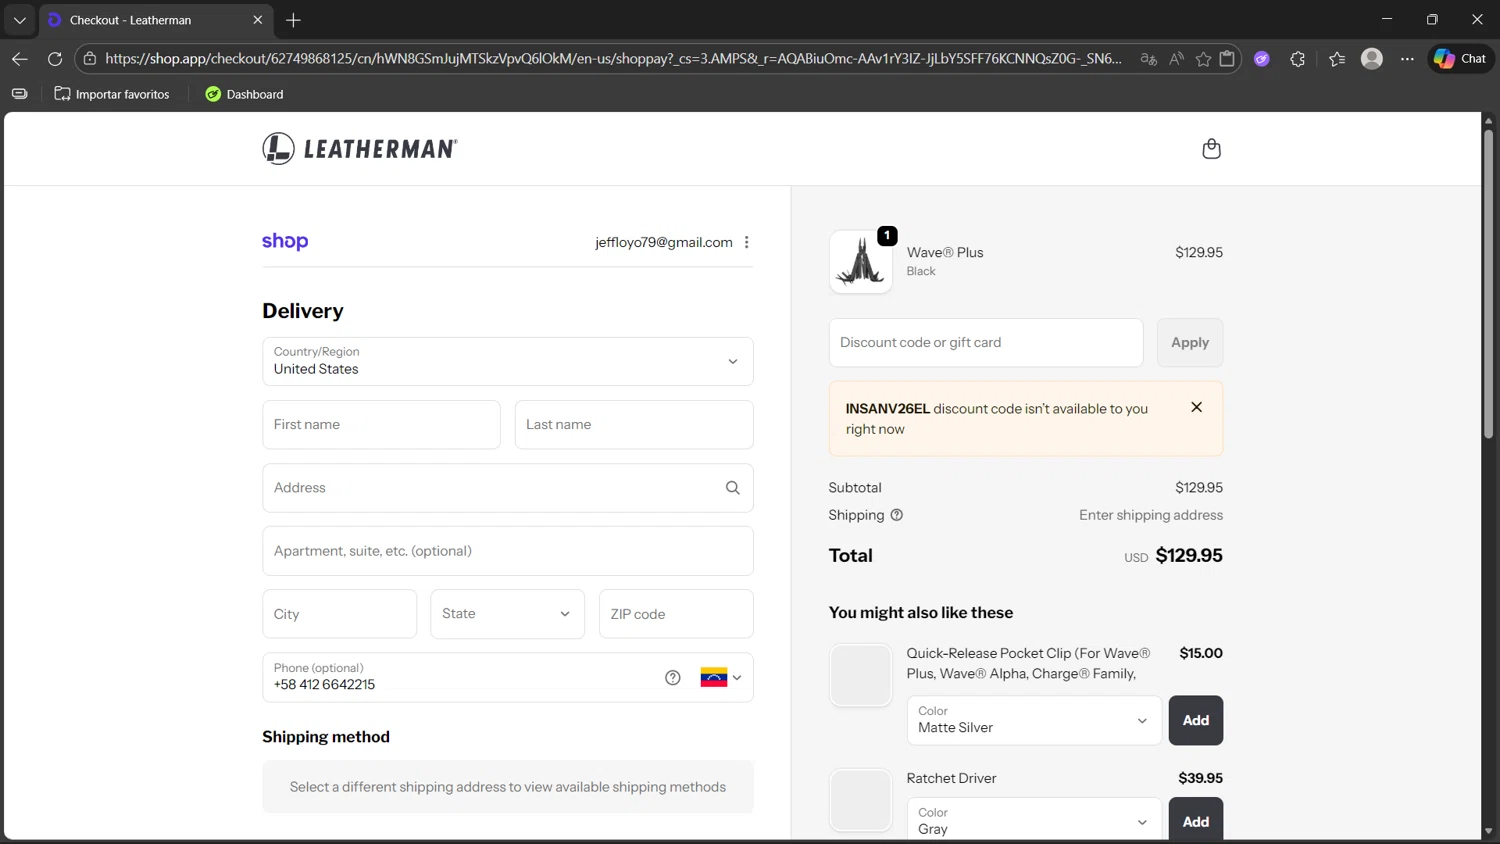Viewport: 1500px width, 844px height.
Task: Open the translate page icon
Action: [x=1149, y=59]
